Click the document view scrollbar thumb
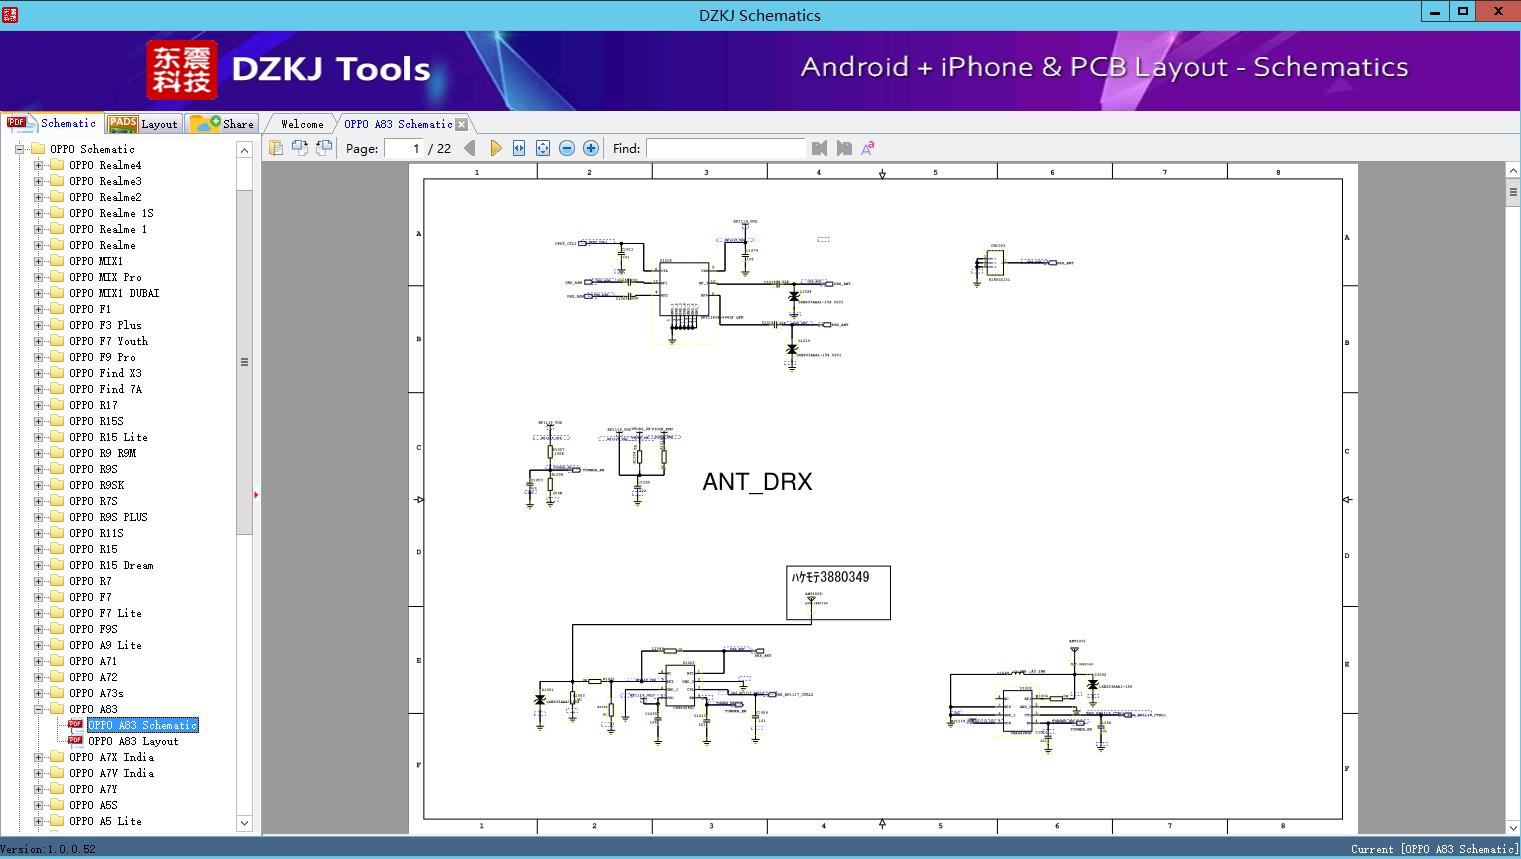The width and height of the screenshot is (1521, 859). coord(1513,192)
